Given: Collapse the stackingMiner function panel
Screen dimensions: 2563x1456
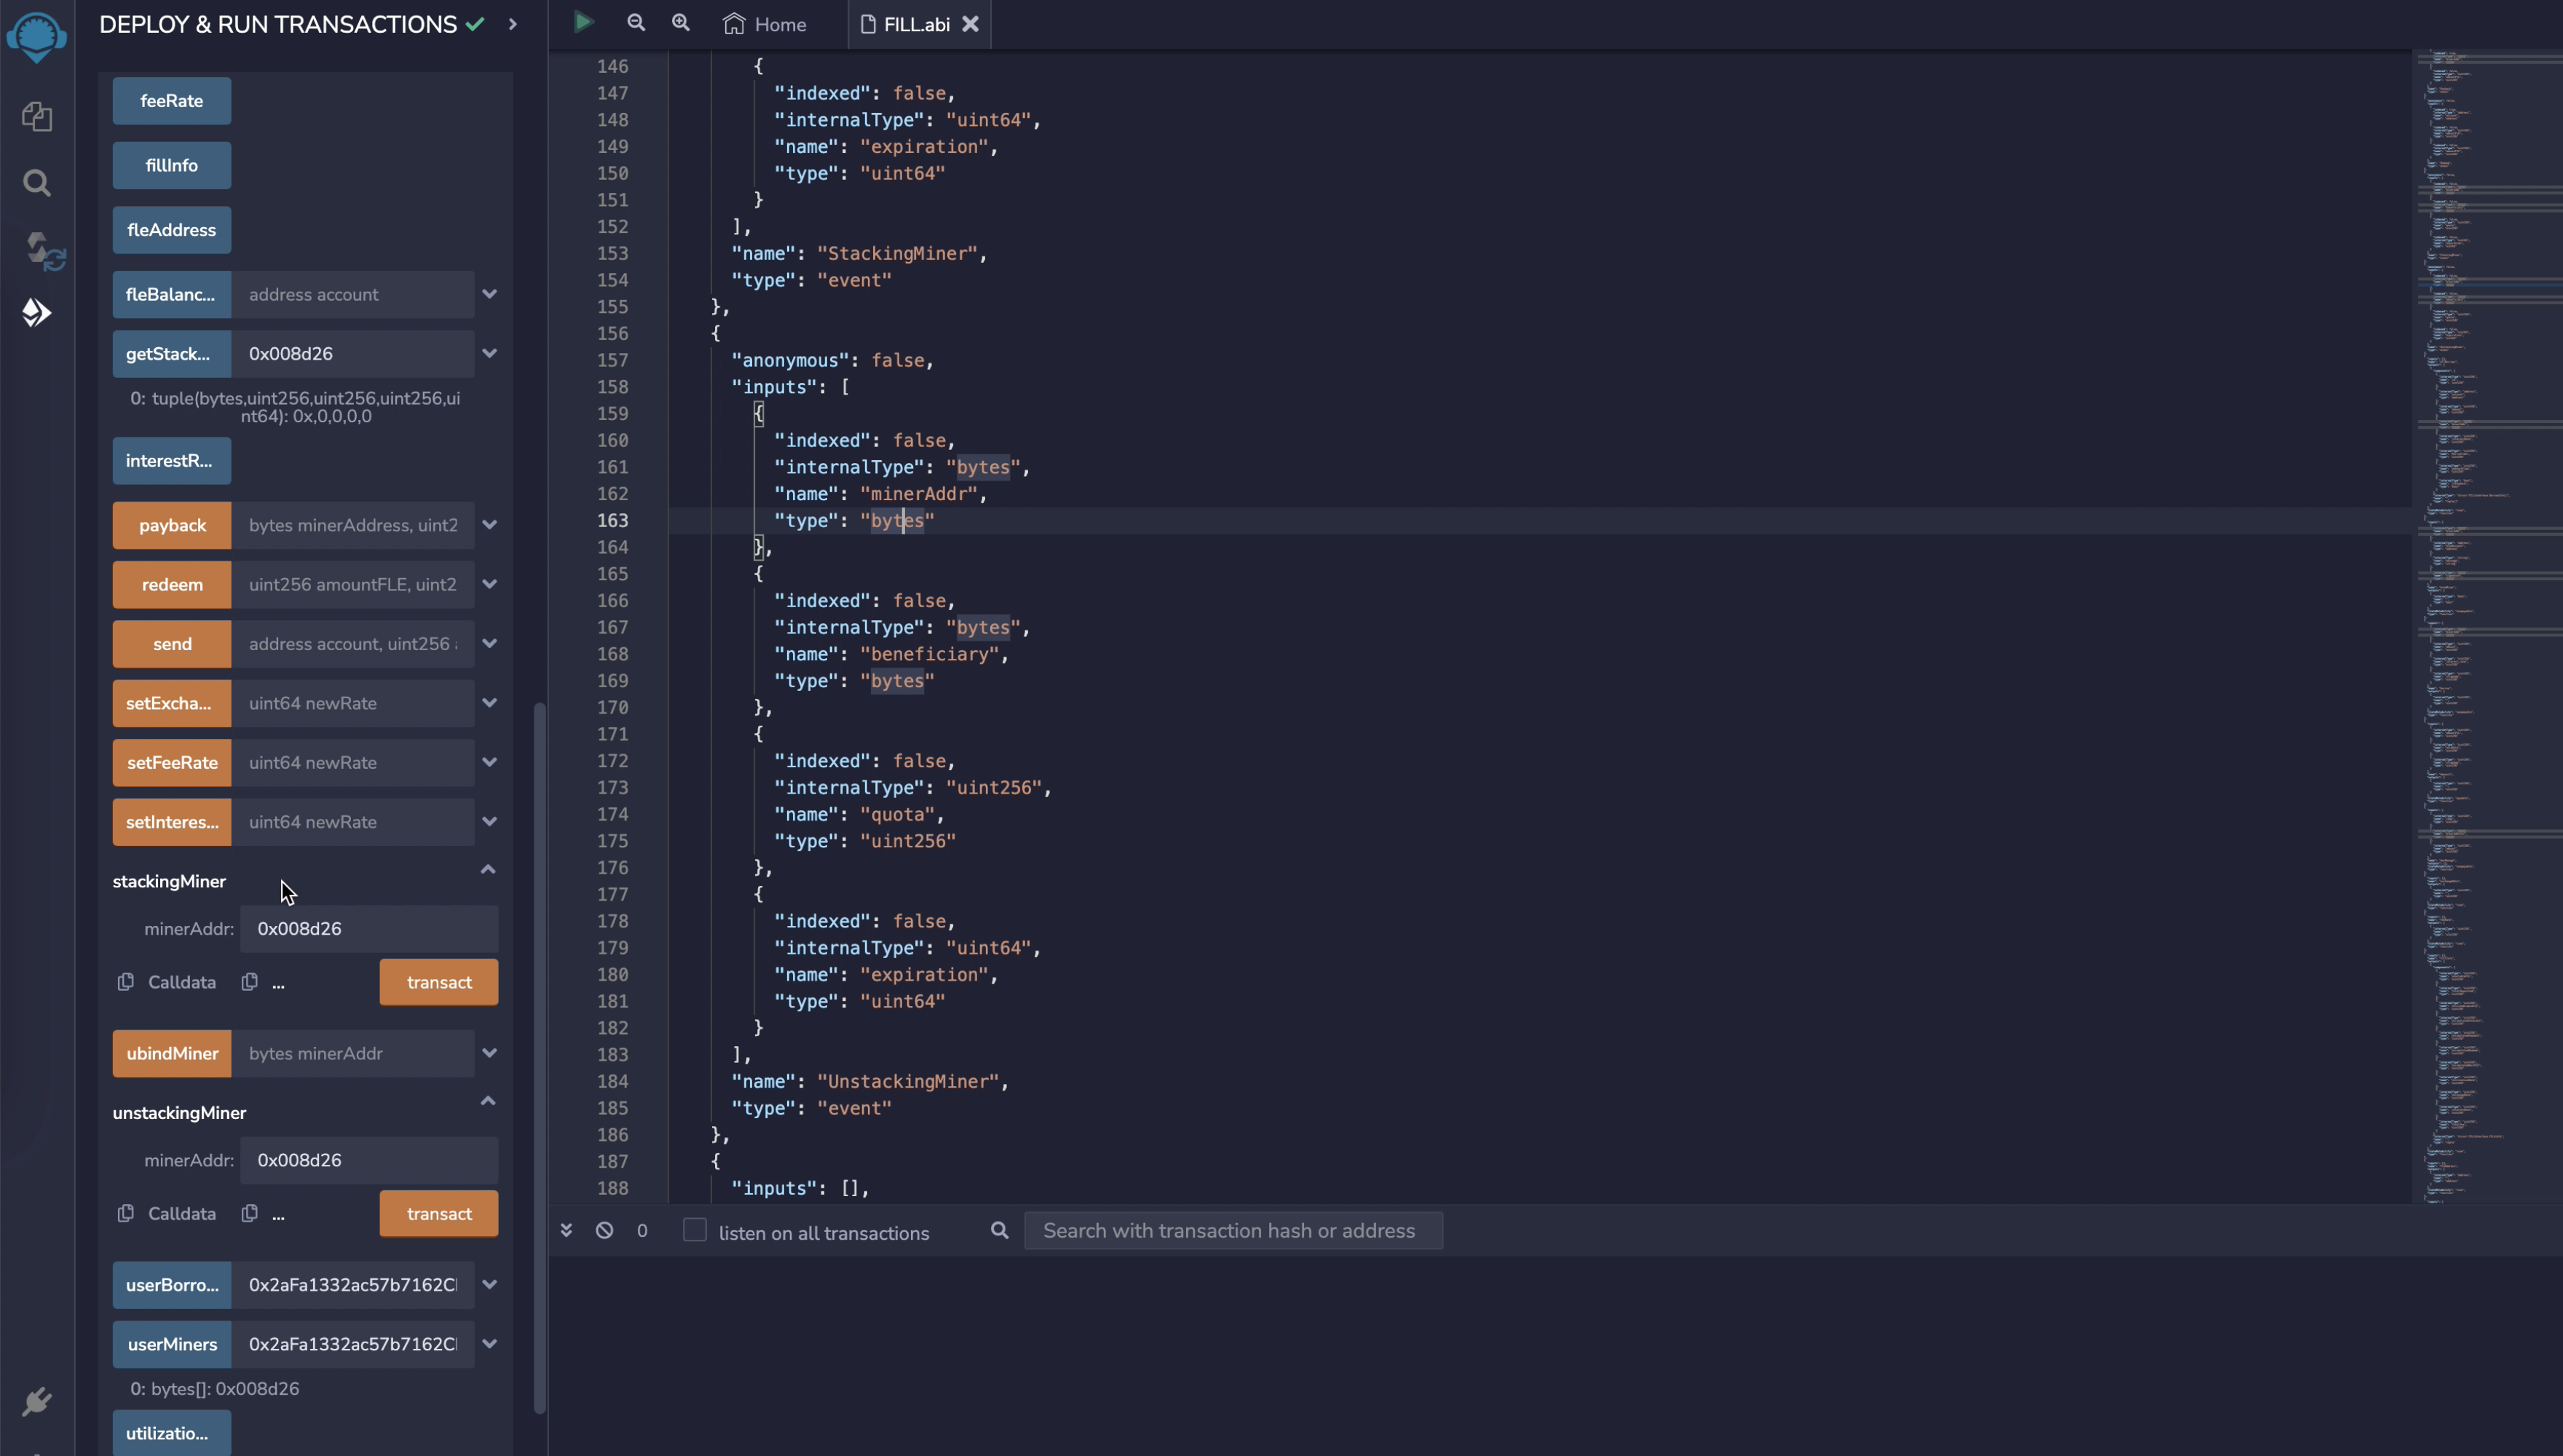Looking at the screenshot, I should 488,869.
